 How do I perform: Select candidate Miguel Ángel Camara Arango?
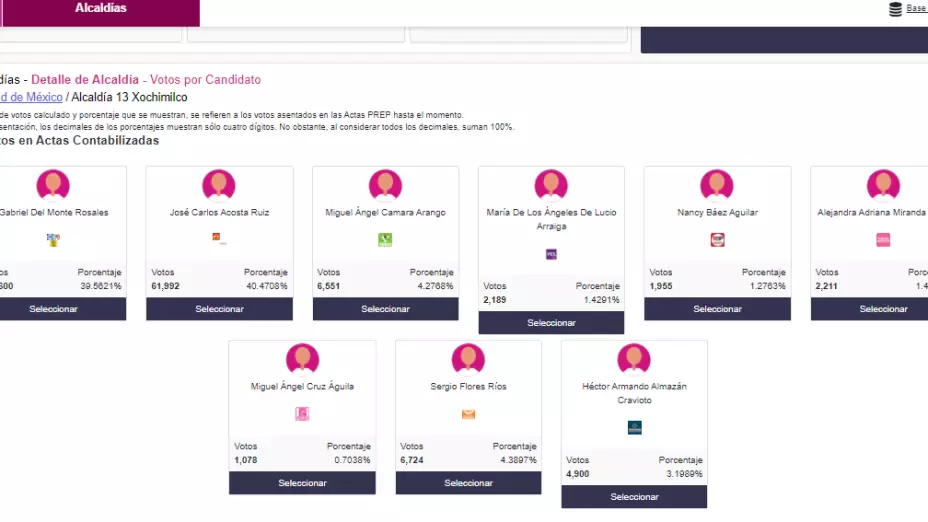385,309
